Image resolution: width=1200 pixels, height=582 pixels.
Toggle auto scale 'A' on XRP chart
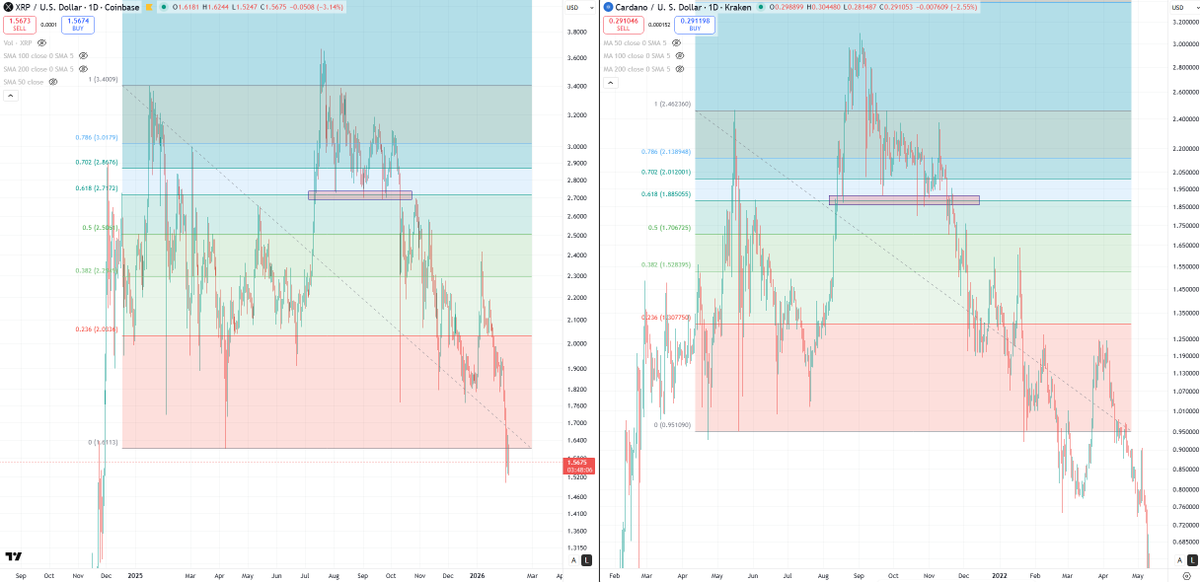coord(573,560)
